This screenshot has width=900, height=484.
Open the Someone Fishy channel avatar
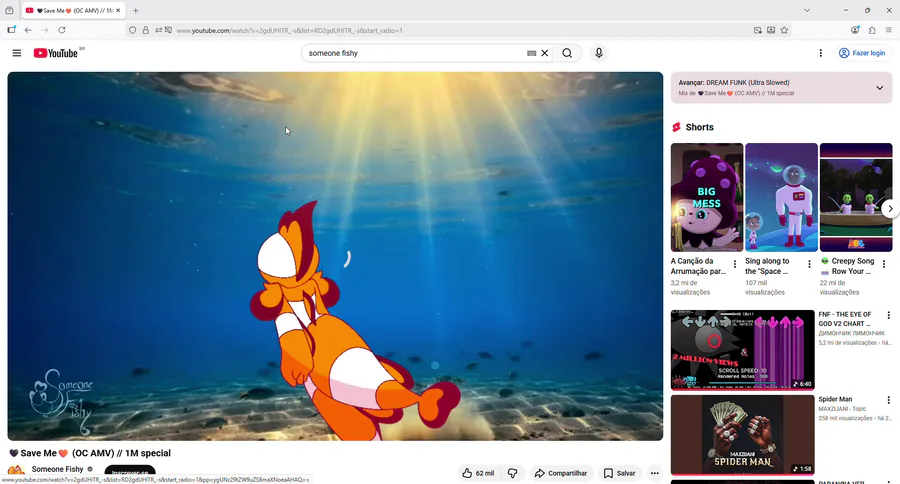point(16,471)
